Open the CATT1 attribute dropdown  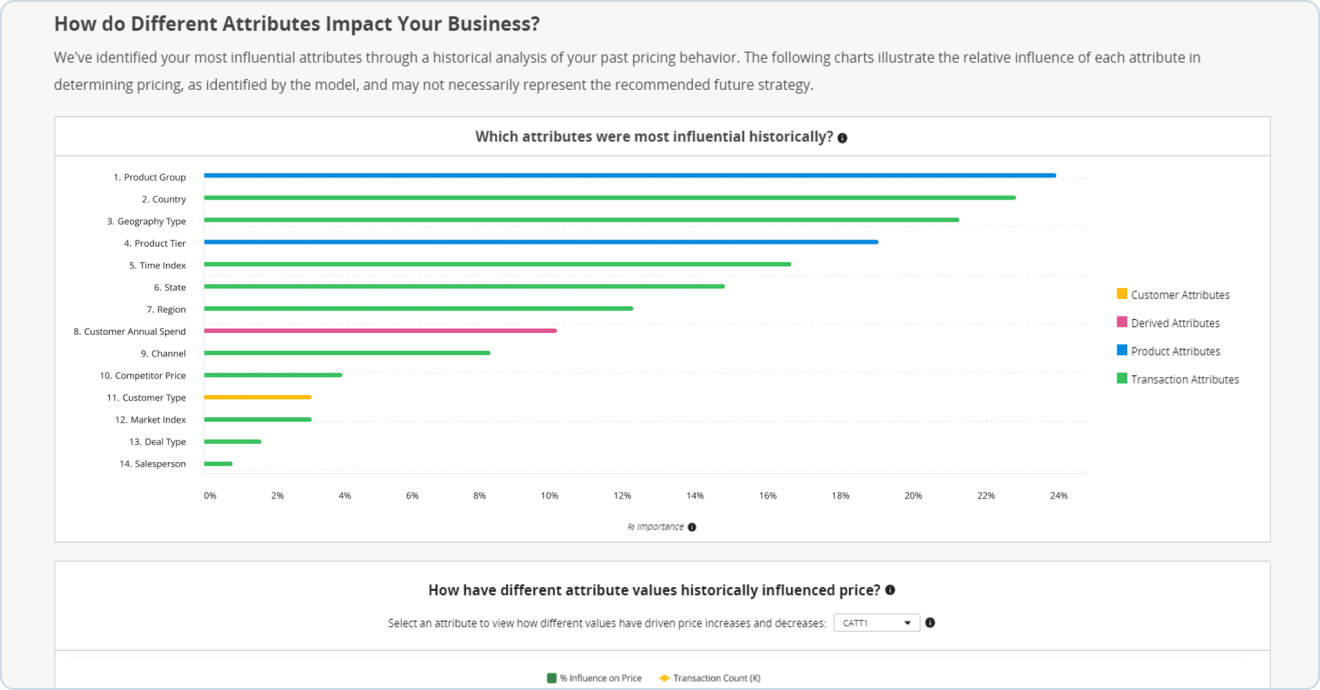coord(877,623)
